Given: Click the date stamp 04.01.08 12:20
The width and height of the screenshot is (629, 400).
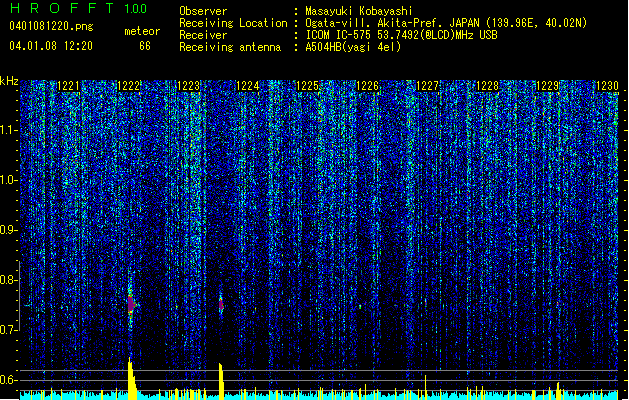Looking at the screenshot, I should tap(51, 46).
